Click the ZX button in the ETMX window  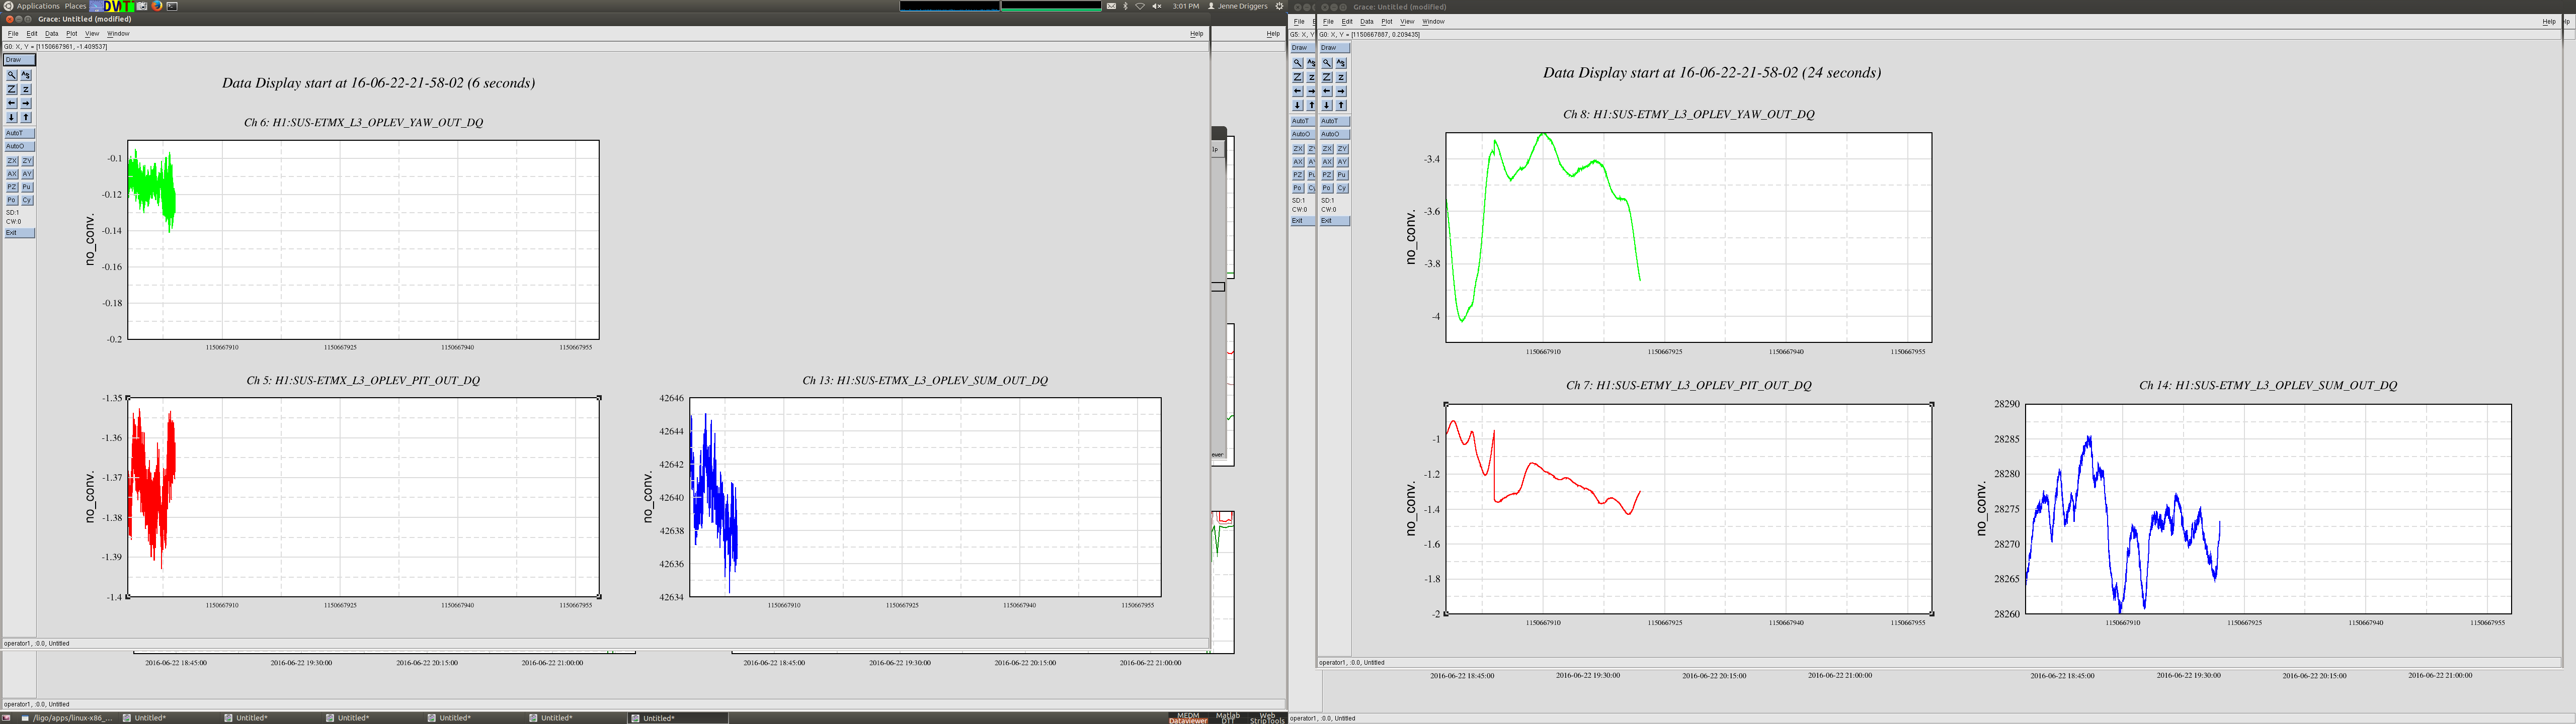point(12,161)
